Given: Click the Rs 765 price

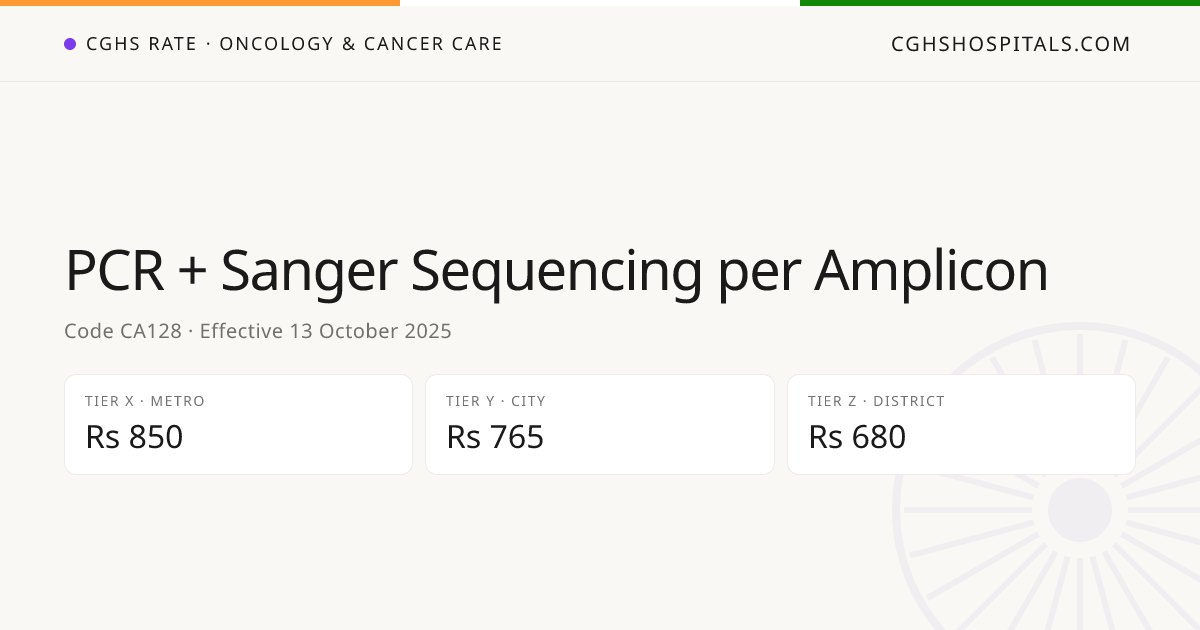Looking at the screenshot, I should [x=495, y=437].
